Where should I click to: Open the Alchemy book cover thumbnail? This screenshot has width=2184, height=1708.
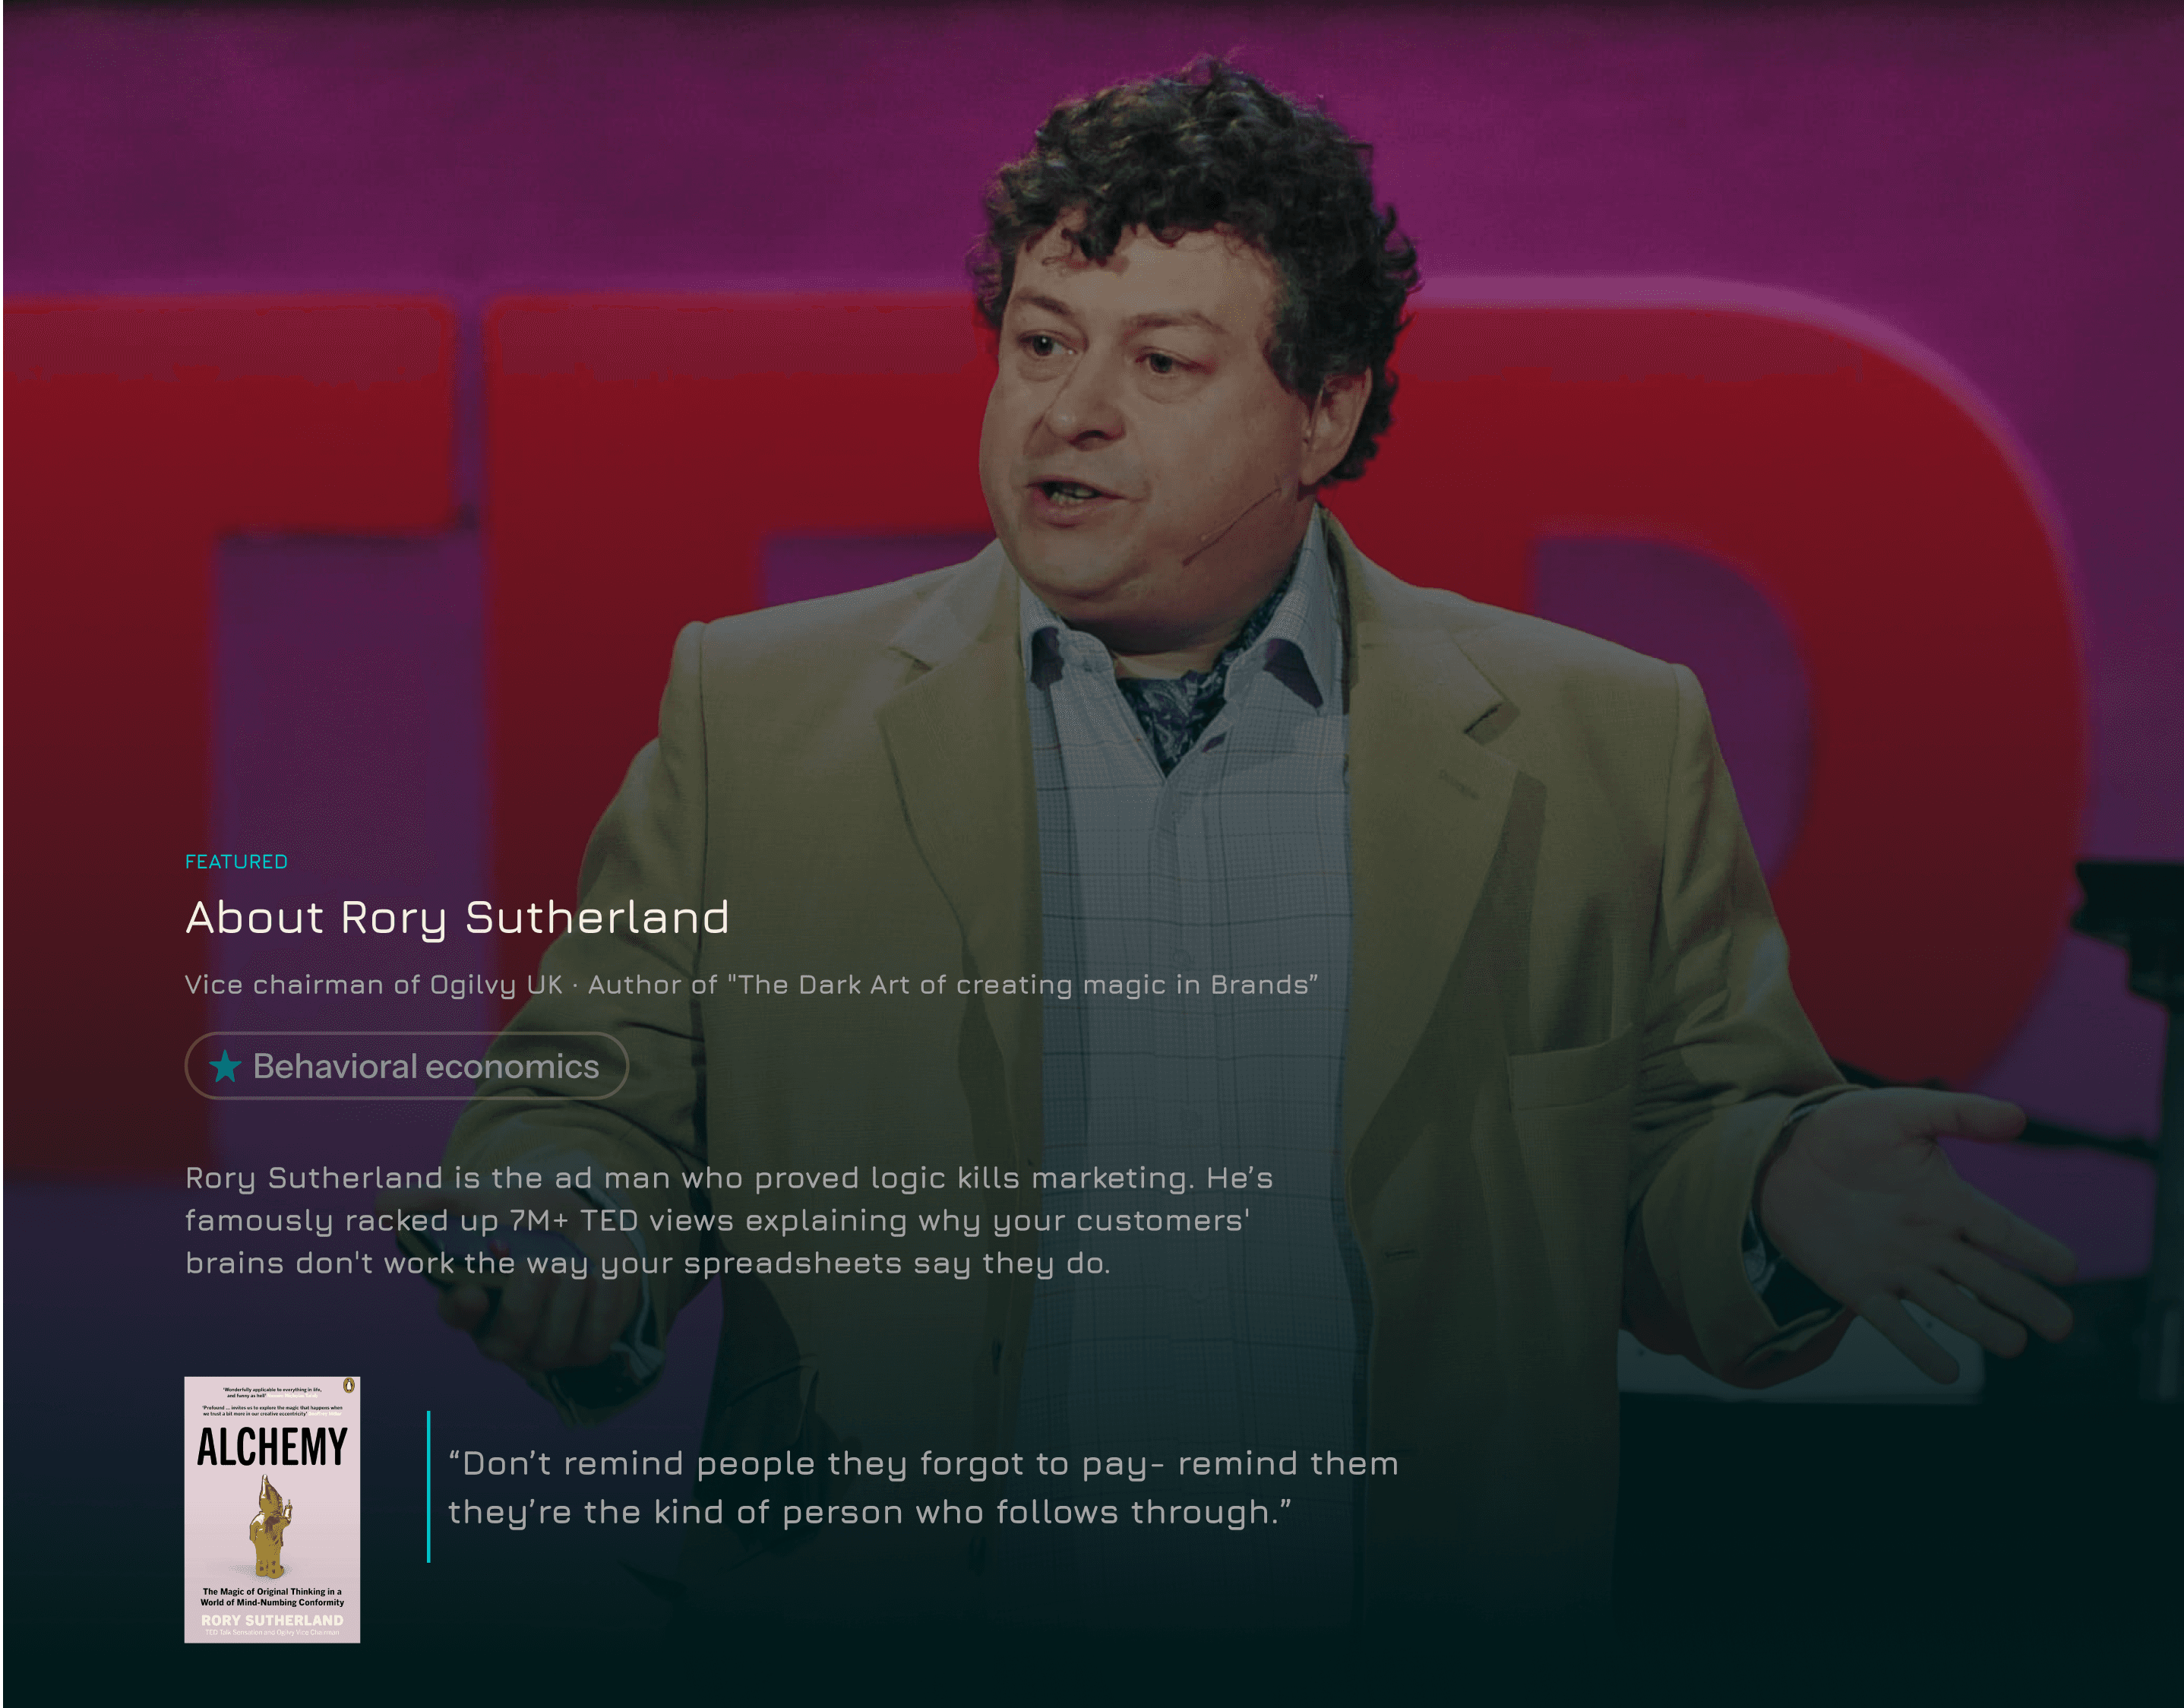pyautogui.click(x=272, y=1509)
